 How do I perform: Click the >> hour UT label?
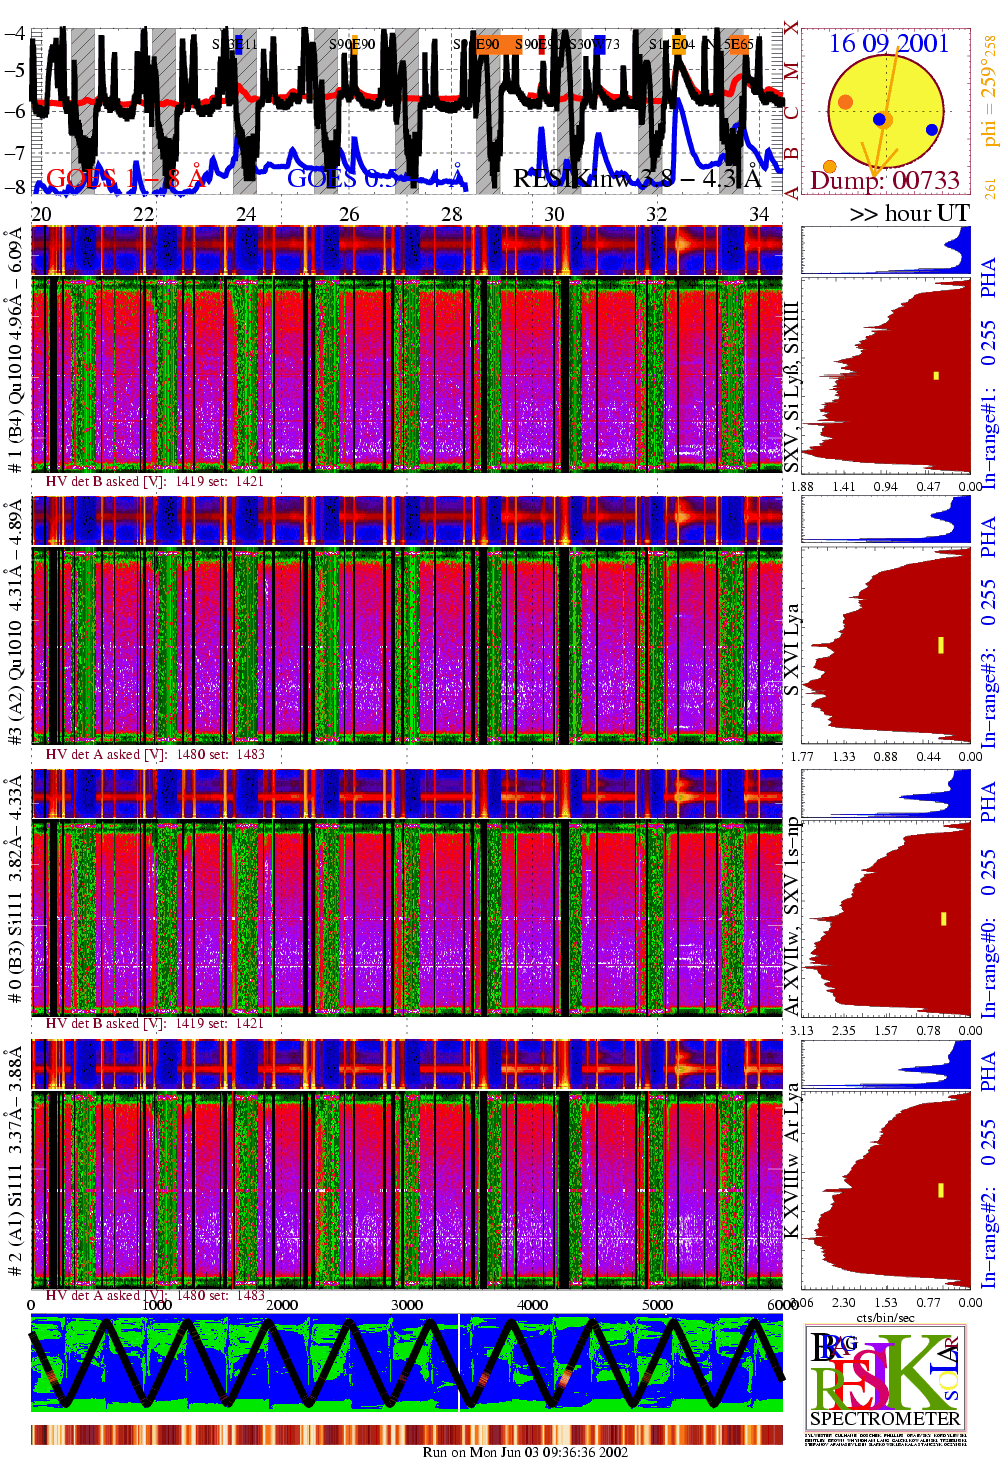pos(909,213)
